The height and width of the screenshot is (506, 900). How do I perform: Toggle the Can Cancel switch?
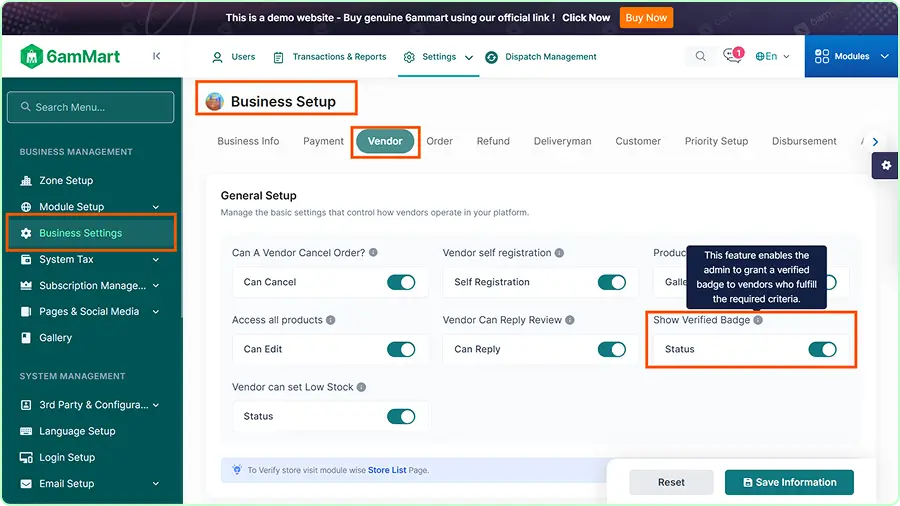[x=401, y=282]
